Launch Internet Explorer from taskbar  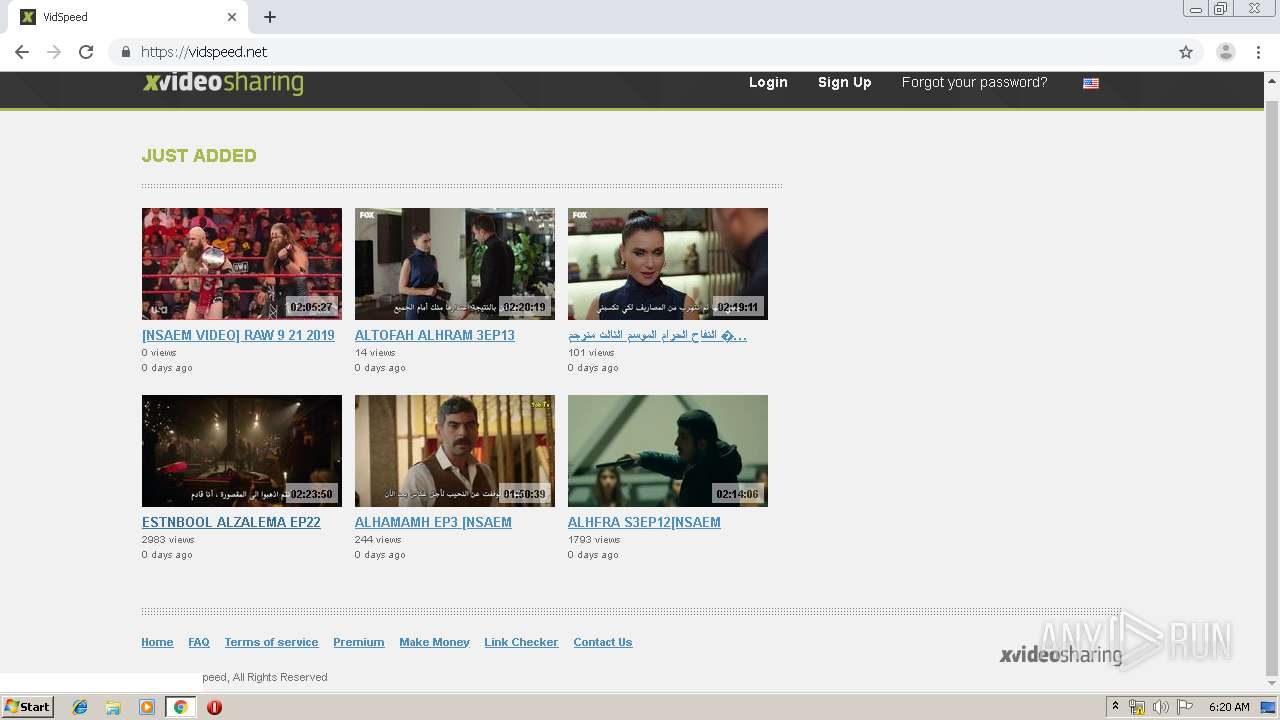pyautogui.click(x=80, y=707)
